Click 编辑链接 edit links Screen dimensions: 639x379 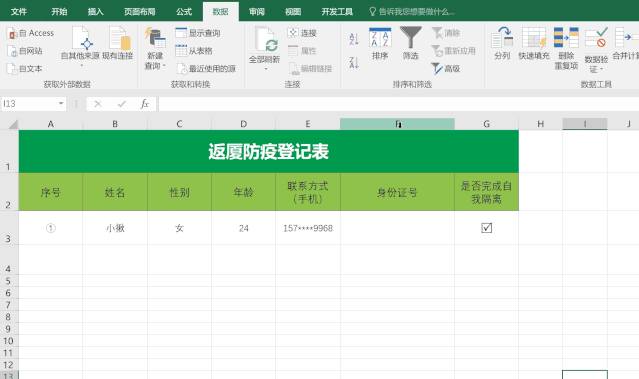point(310,68)
